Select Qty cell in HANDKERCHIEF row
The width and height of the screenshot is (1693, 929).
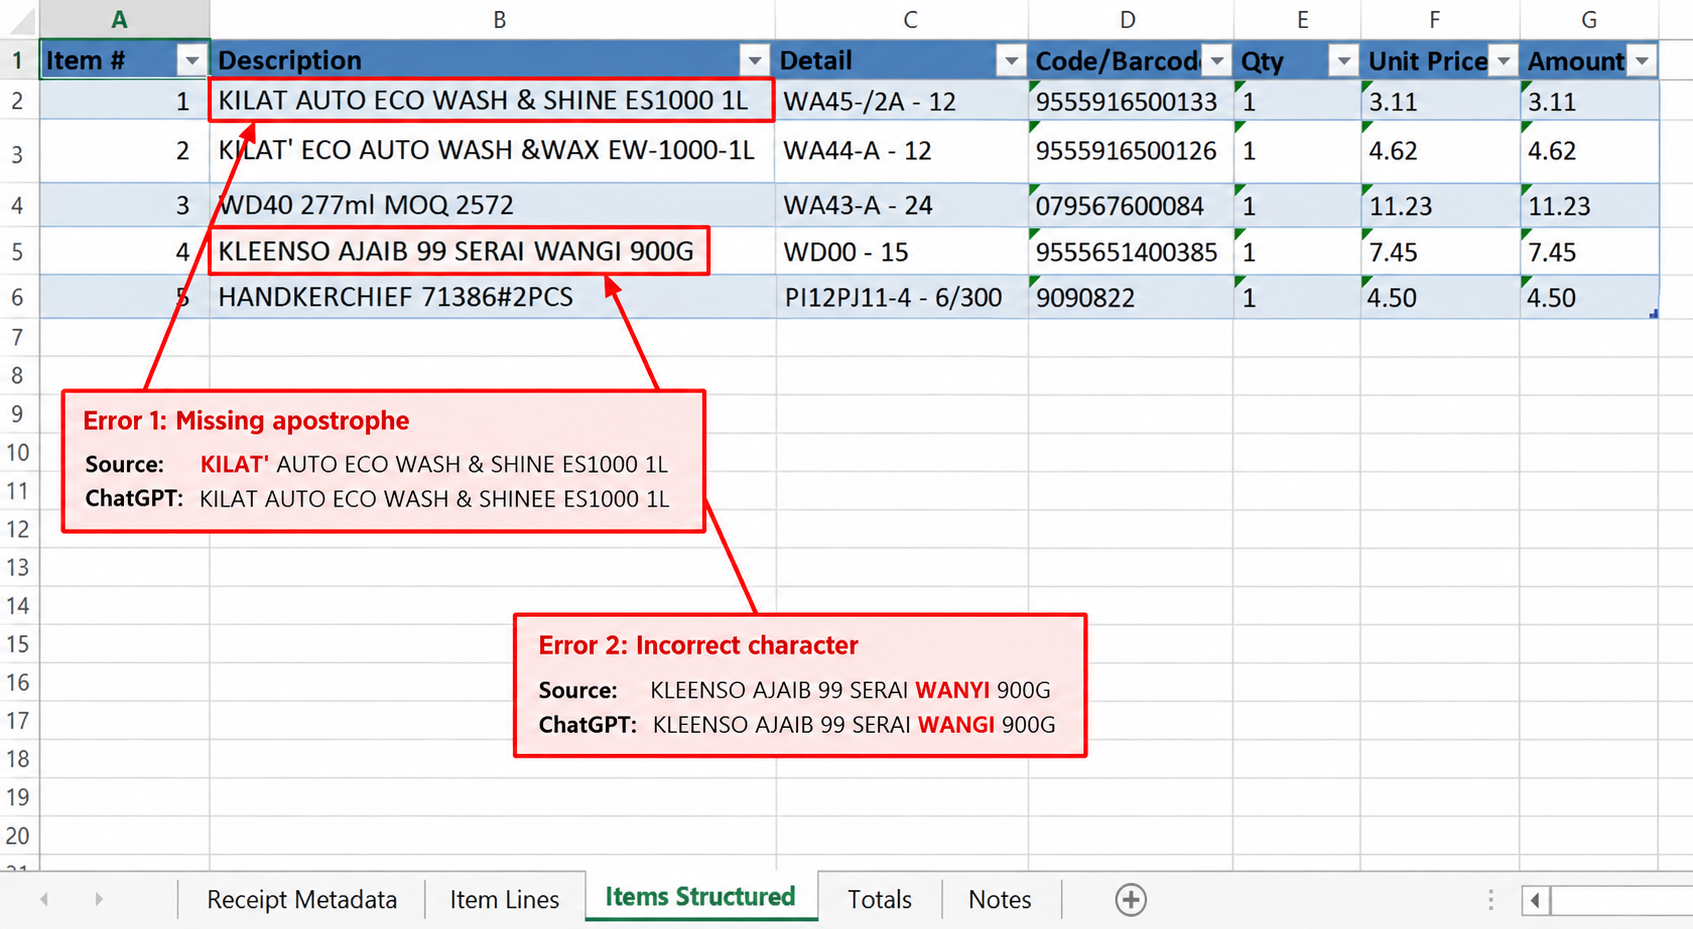tap(1297, 297)
